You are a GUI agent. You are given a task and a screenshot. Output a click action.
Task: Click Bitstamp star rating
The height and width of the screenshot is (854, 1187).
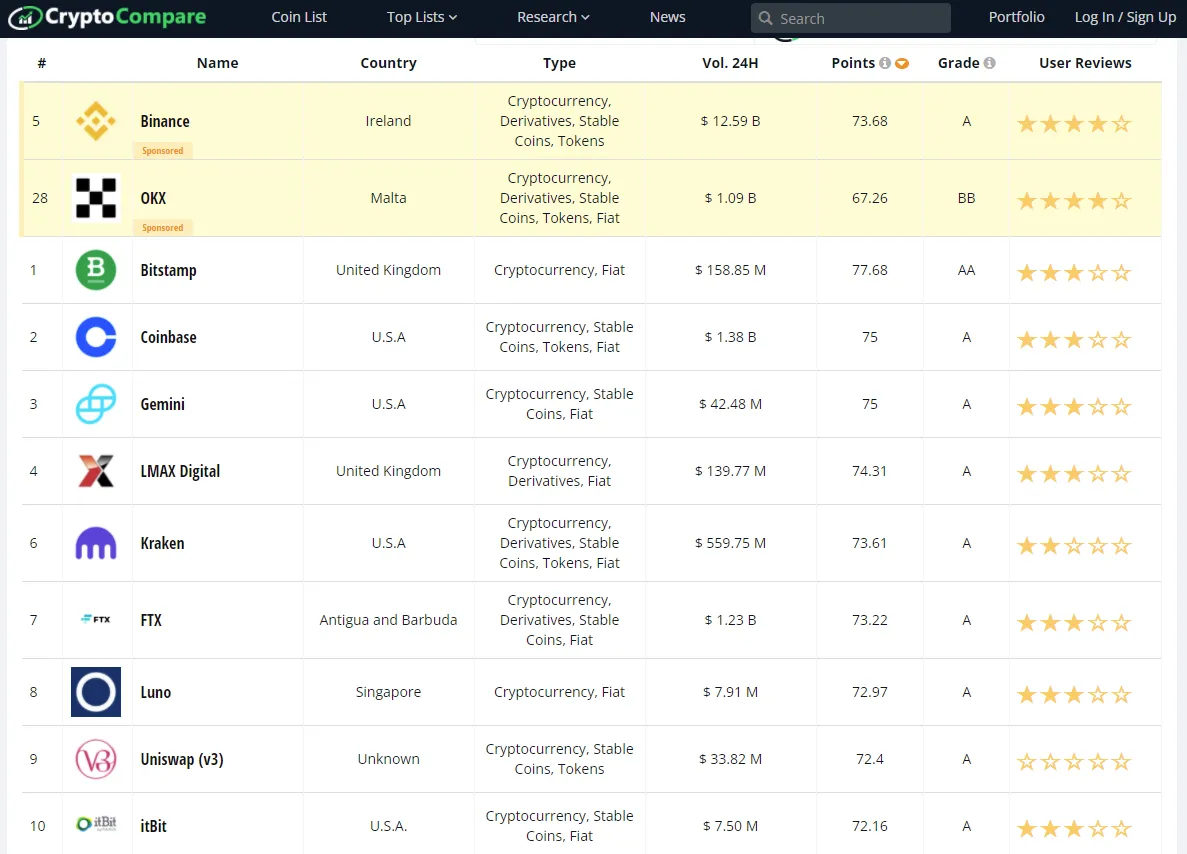(1073, 273)
